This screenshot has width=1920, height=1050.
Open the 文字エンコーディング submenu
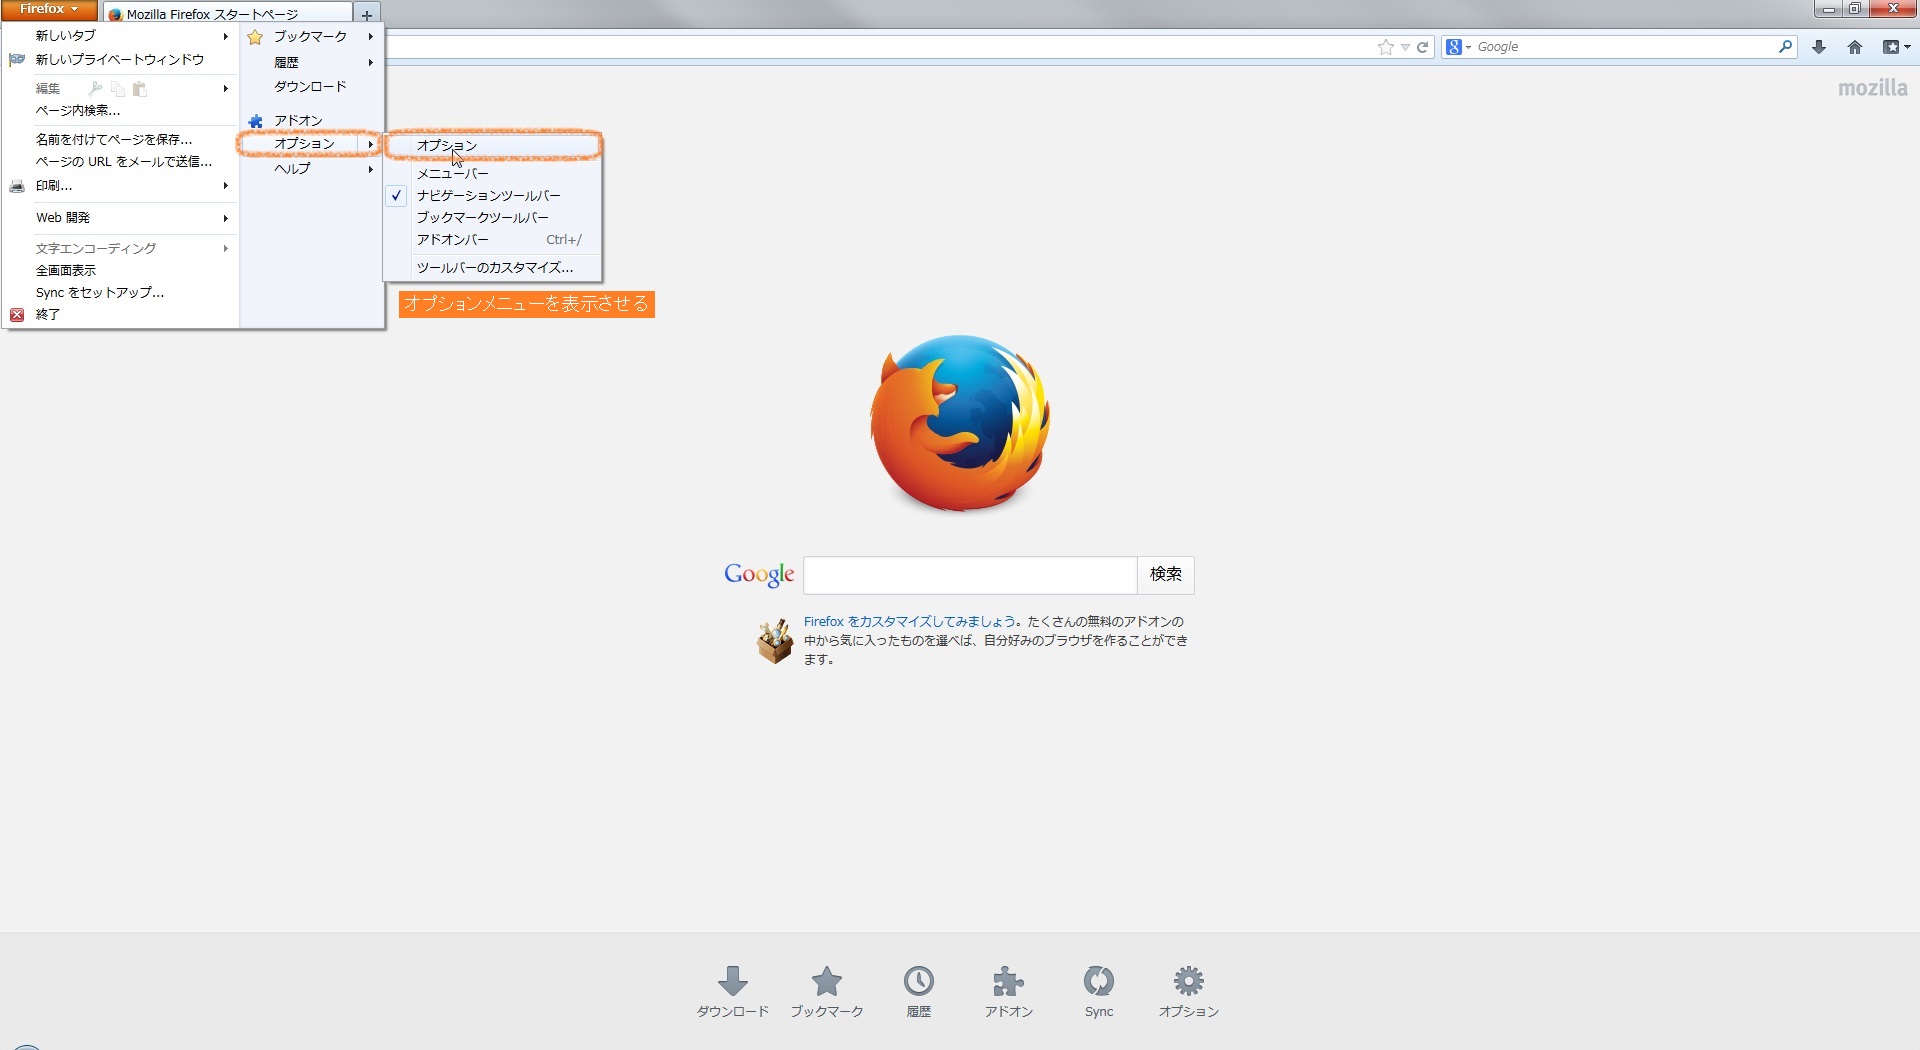click(120, 249)
